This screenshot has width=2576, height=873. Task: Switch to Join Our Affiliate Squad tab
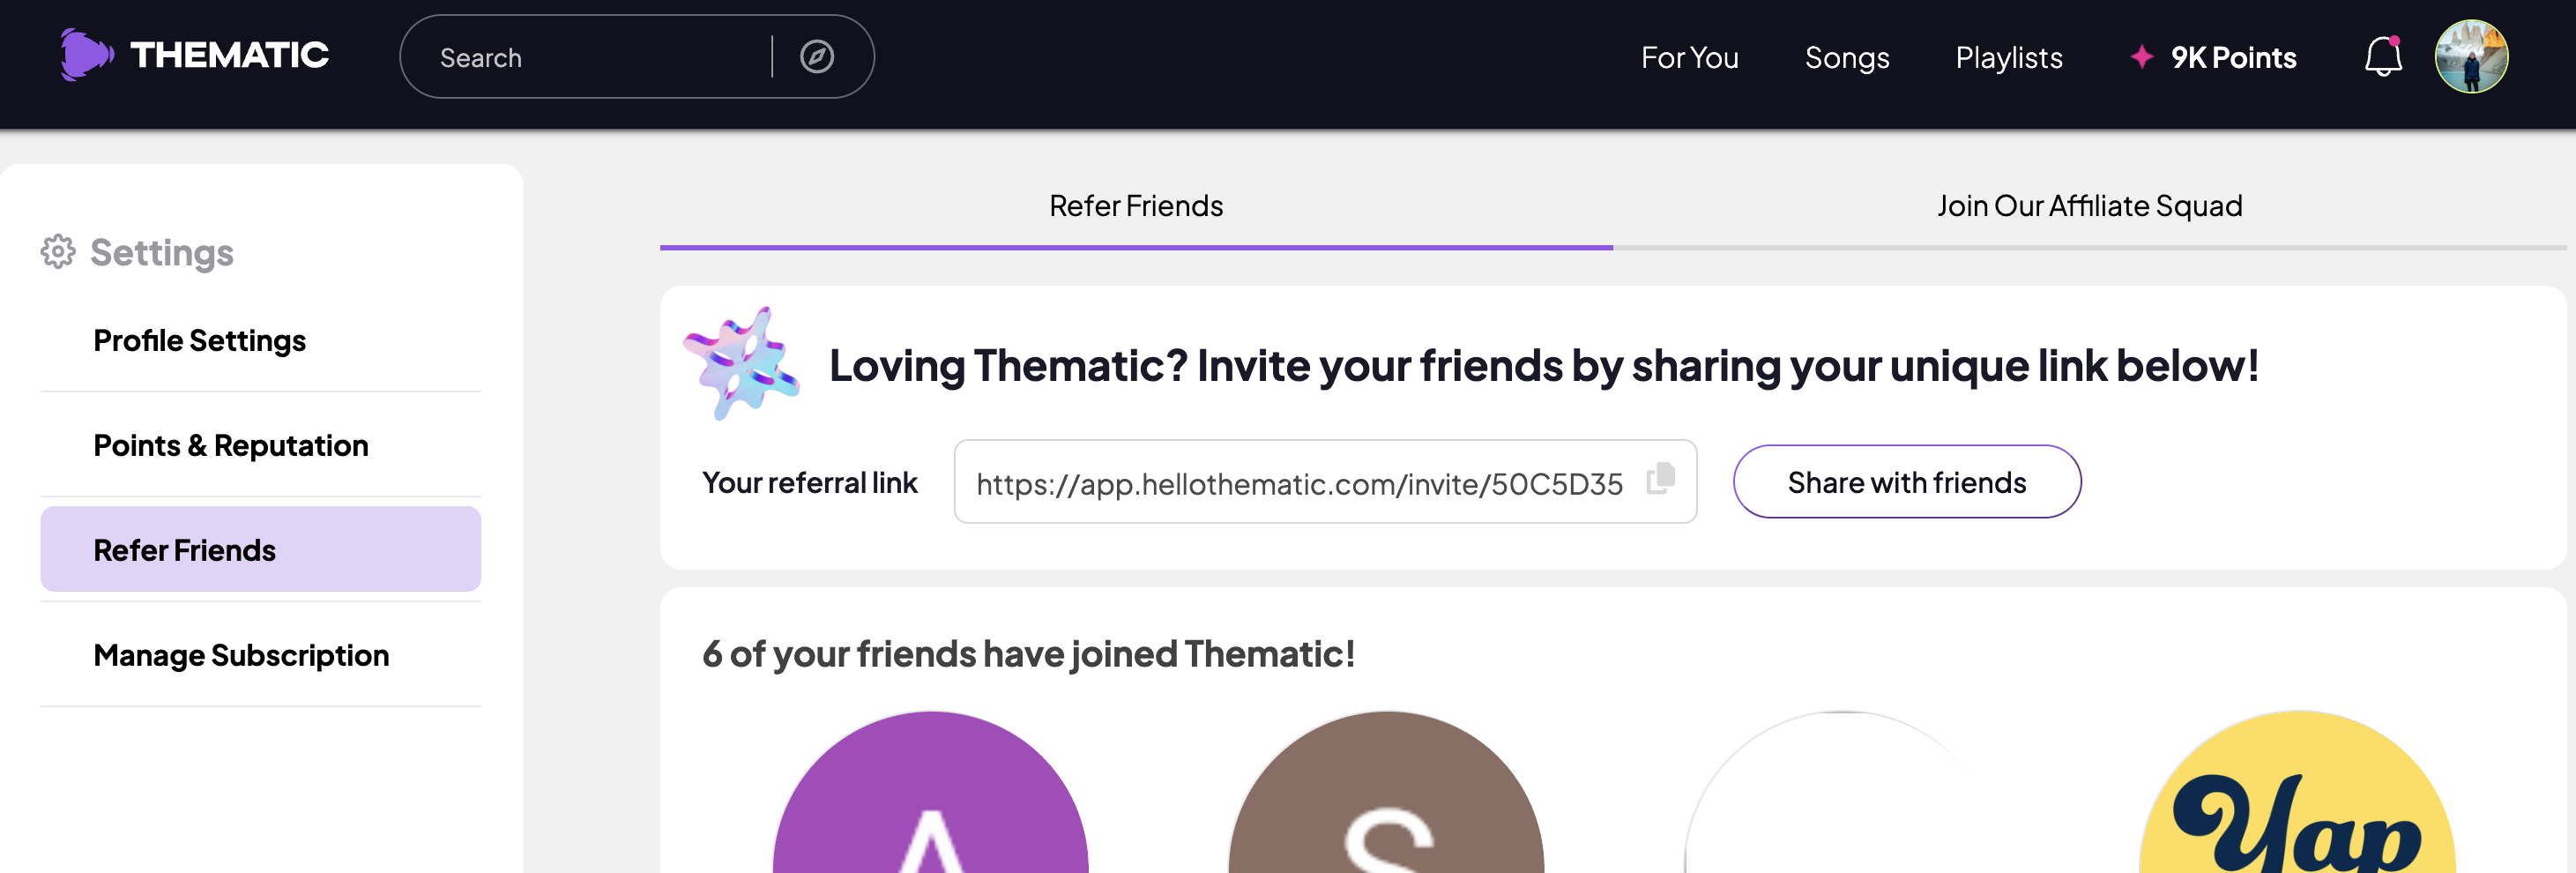(2088, 206)
